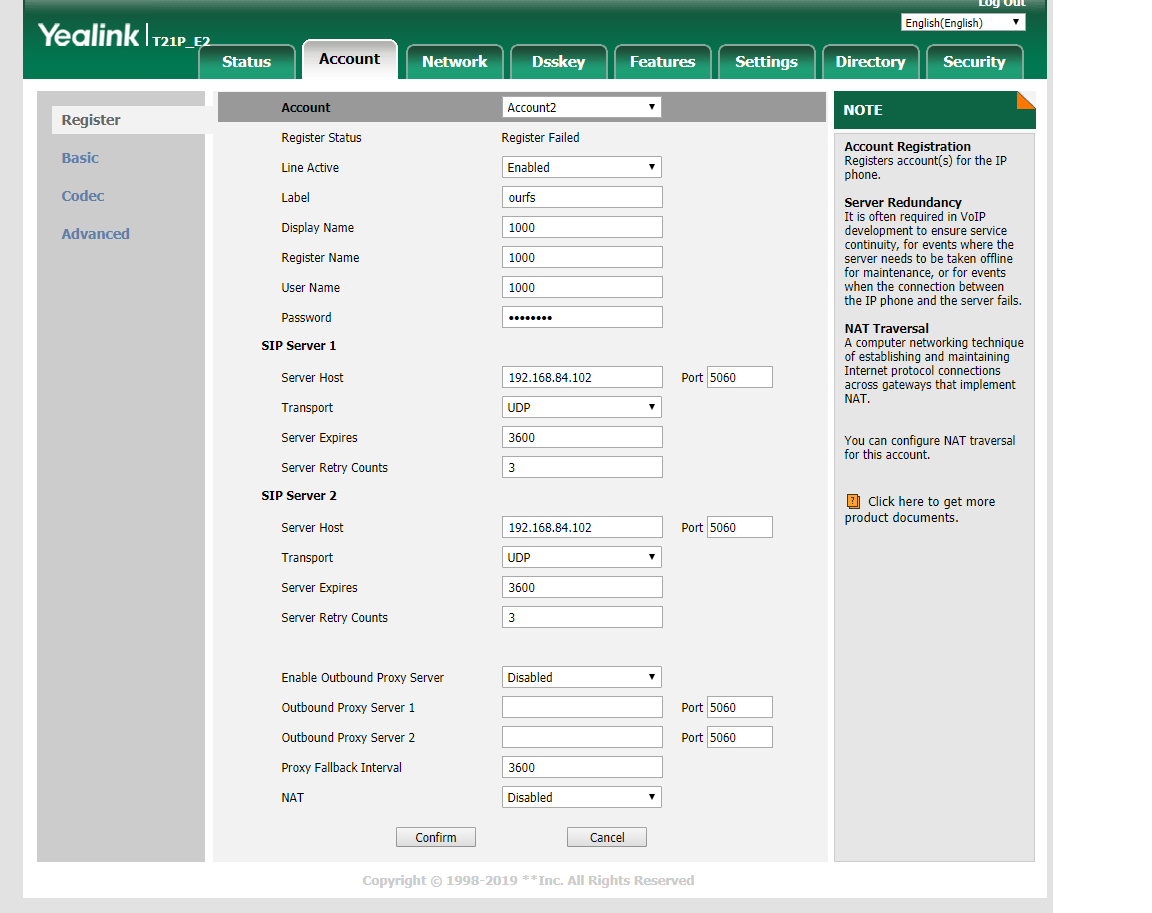
Task: Open SIP Server 1 Transport dropdown
Action: 581,407
